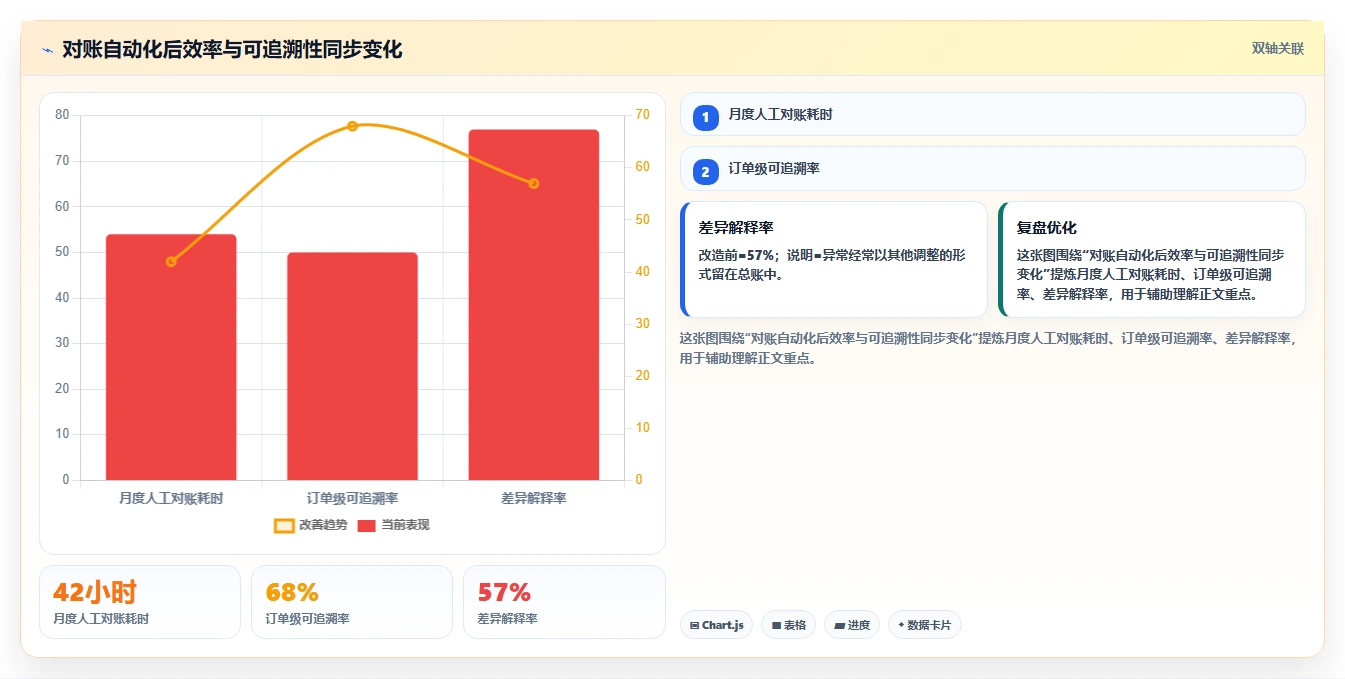The image size is (1345, 679).
Task: Click the icon inside Chart.js tag
Action: click(694, 625)
